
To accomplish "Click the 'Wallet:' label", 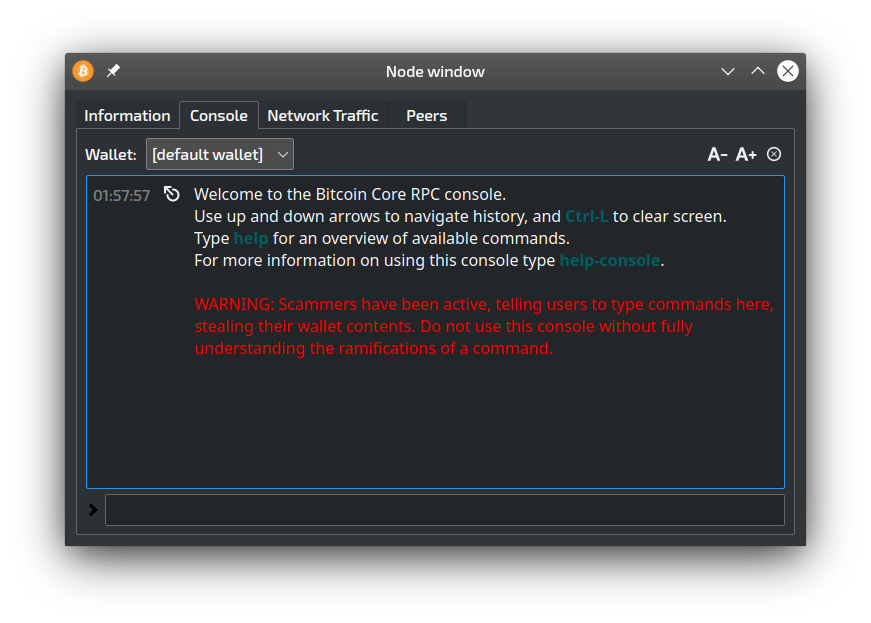I will tap(111, 154).
